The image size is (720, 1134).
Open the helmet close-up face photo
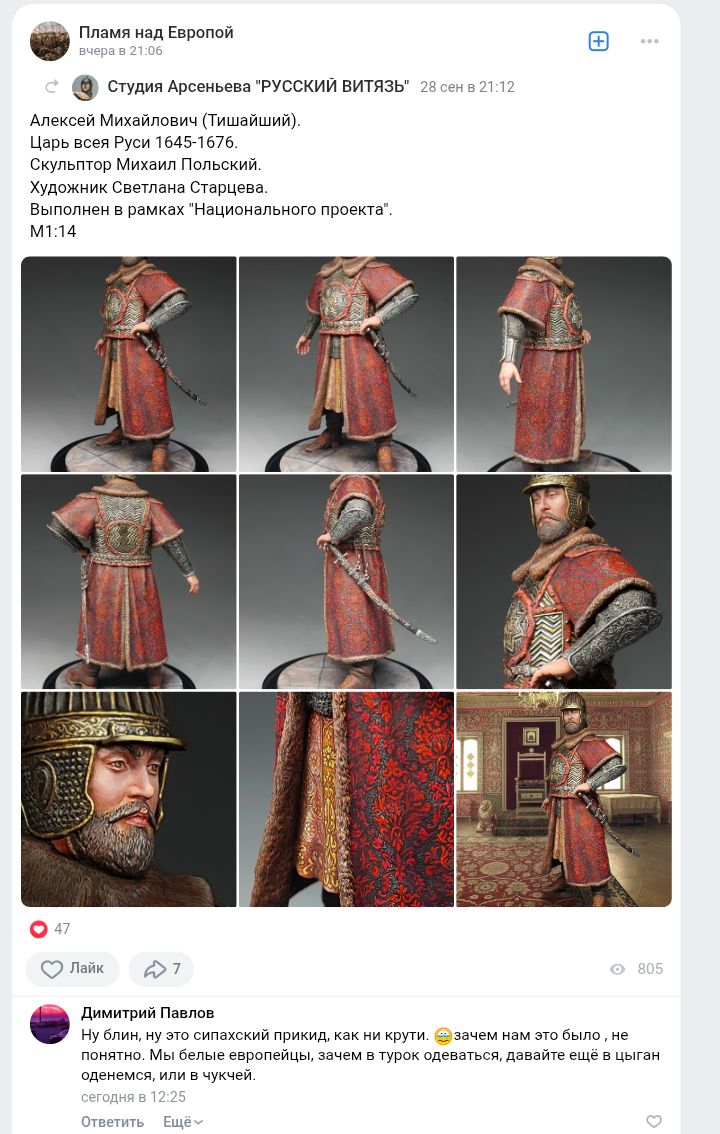(129, 799)
